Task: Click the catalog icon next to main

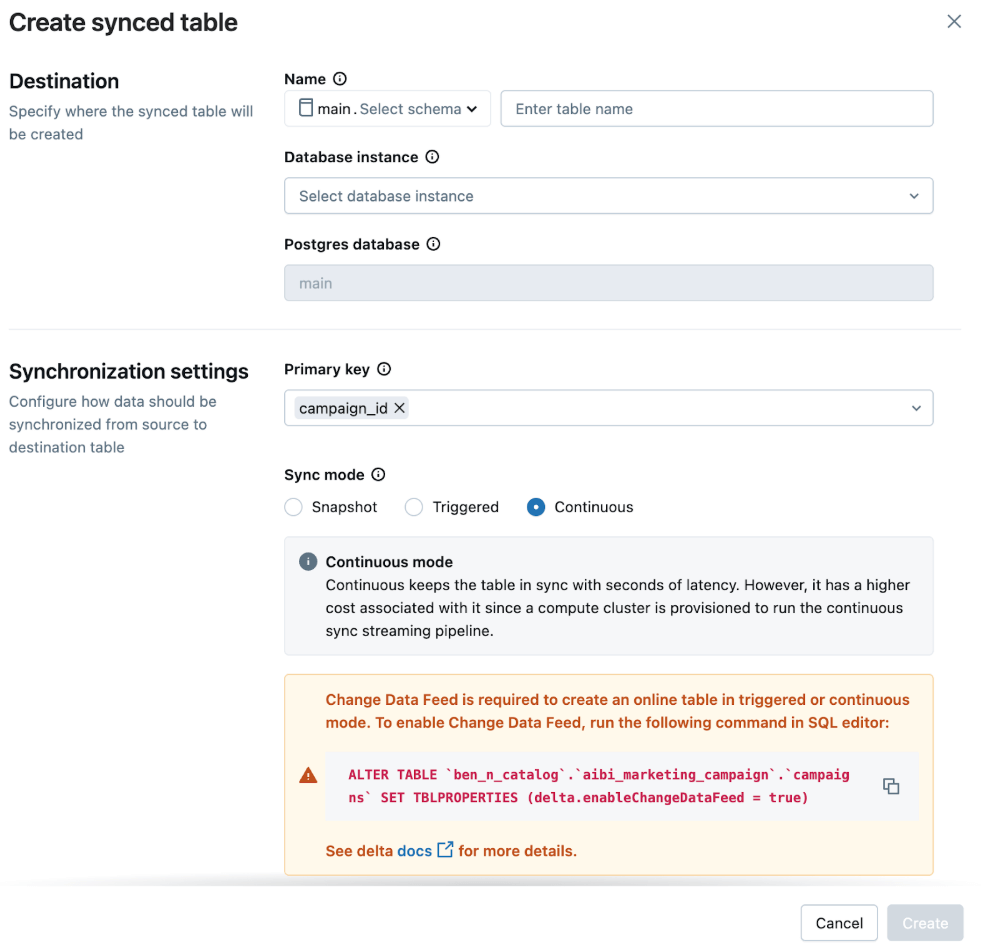Action: coord(306,108)
